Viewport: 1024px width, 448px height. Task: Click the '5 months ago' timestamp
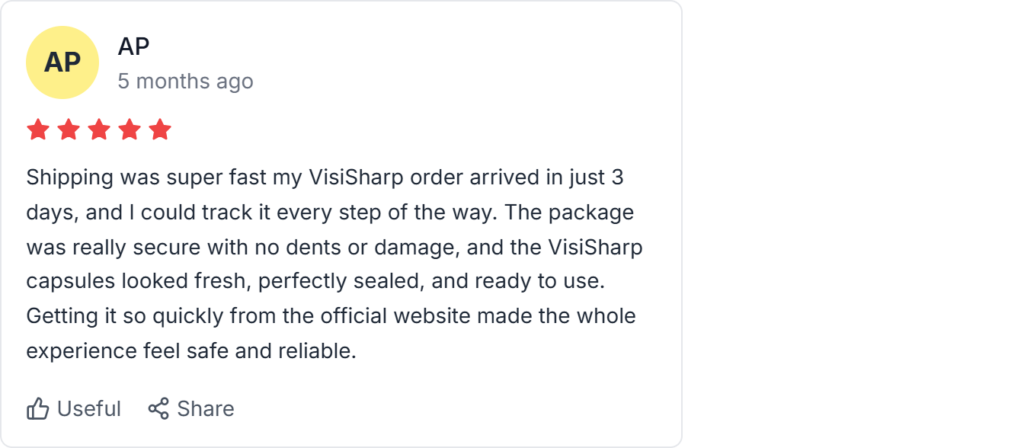point(185,81)
